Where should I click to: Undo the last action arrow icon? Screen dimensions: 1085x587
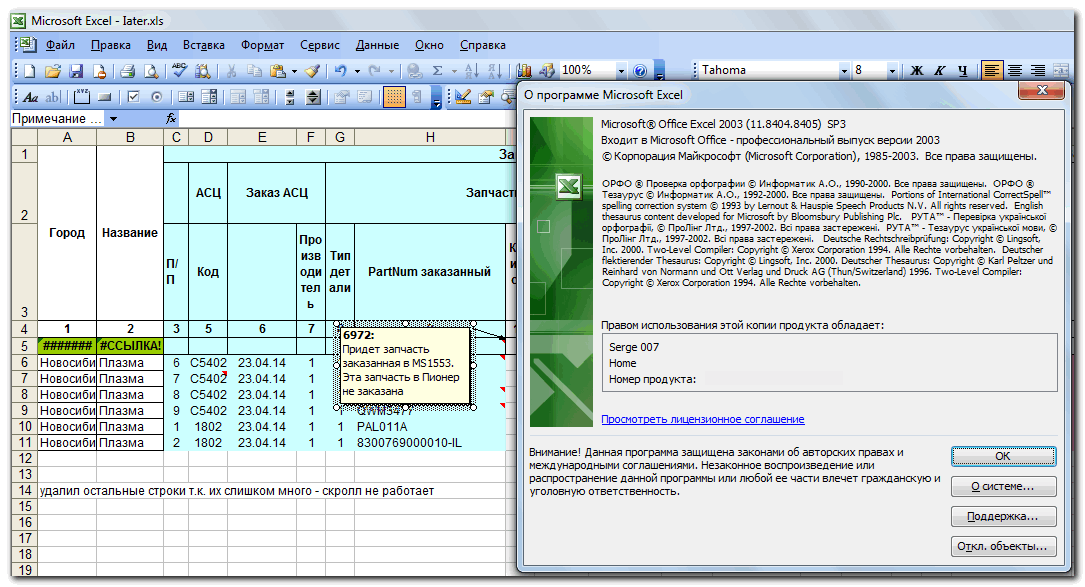click(x=340, y=71)
